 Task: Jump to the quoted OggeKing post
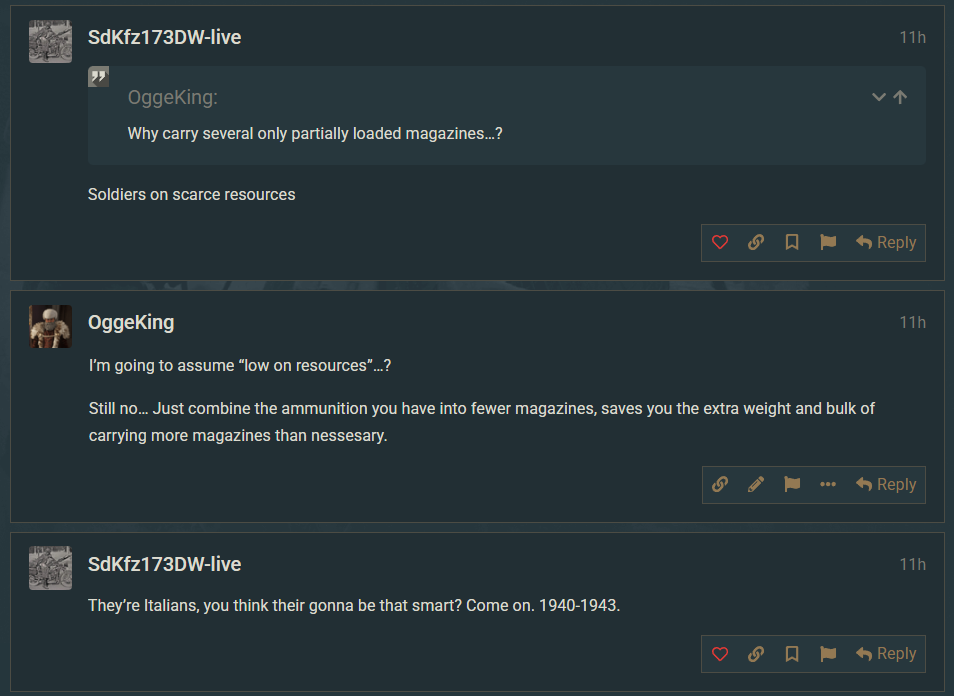[x=901, y=97]
